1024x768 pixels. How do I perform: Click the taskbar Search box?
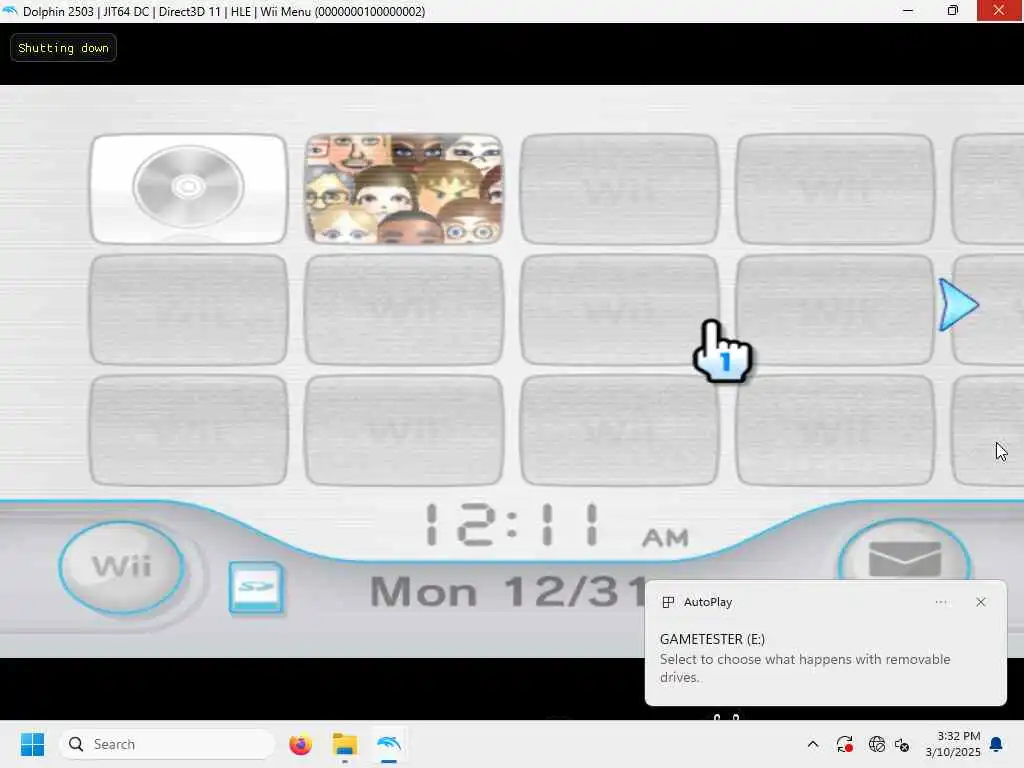pyautogui.click(x=167, y=744)
